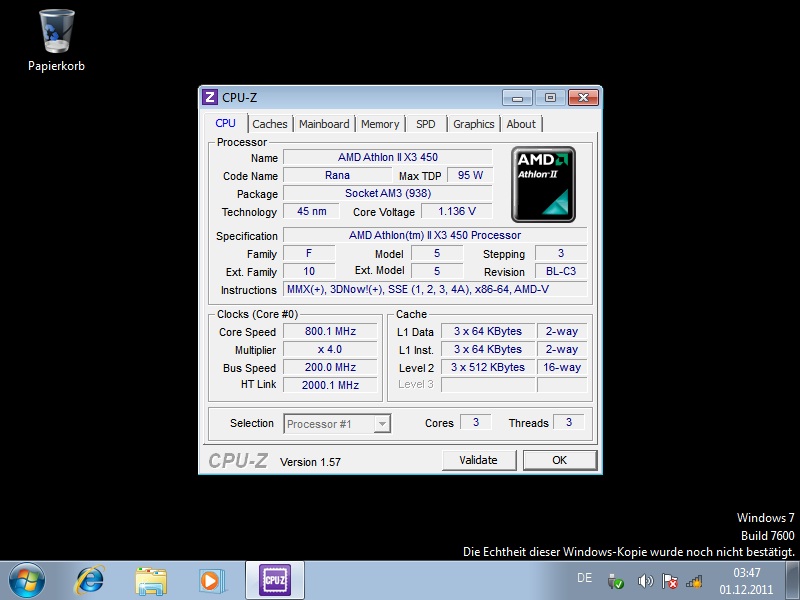Select the CPU-Z taskbar button
Viewport: 800px width, 600px height.
pos(273,579)
